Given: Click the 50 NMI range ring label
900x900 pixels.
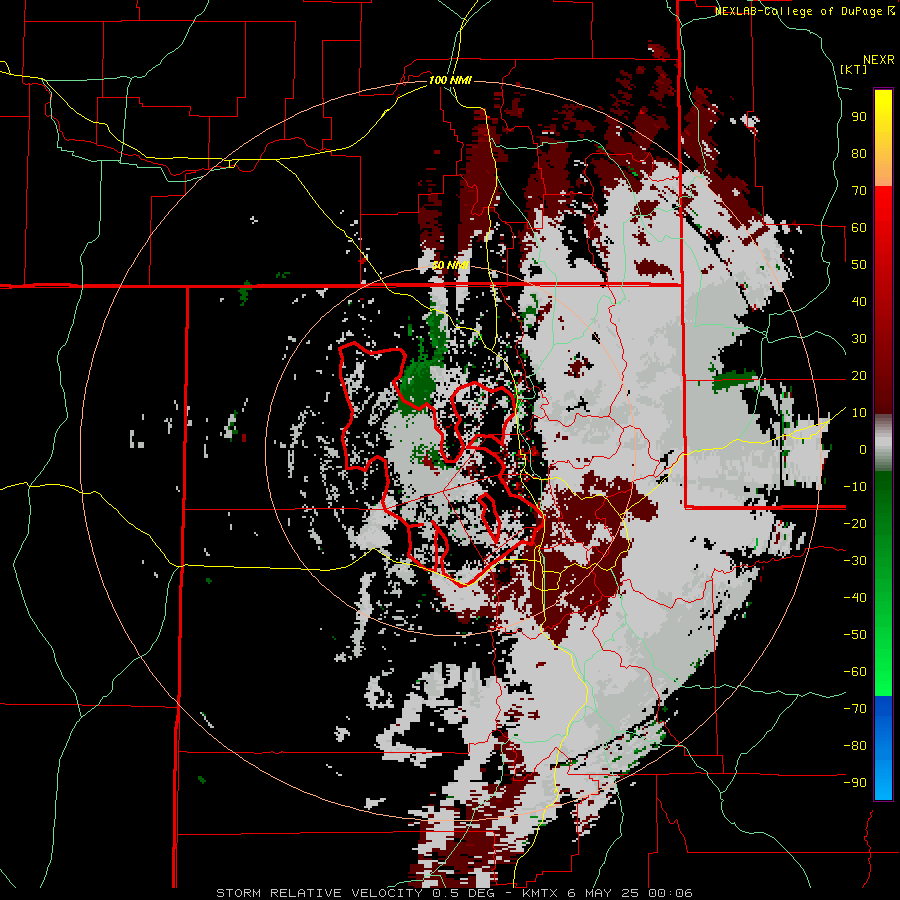Looking at the screenshot, I should (x=450, y=265).
